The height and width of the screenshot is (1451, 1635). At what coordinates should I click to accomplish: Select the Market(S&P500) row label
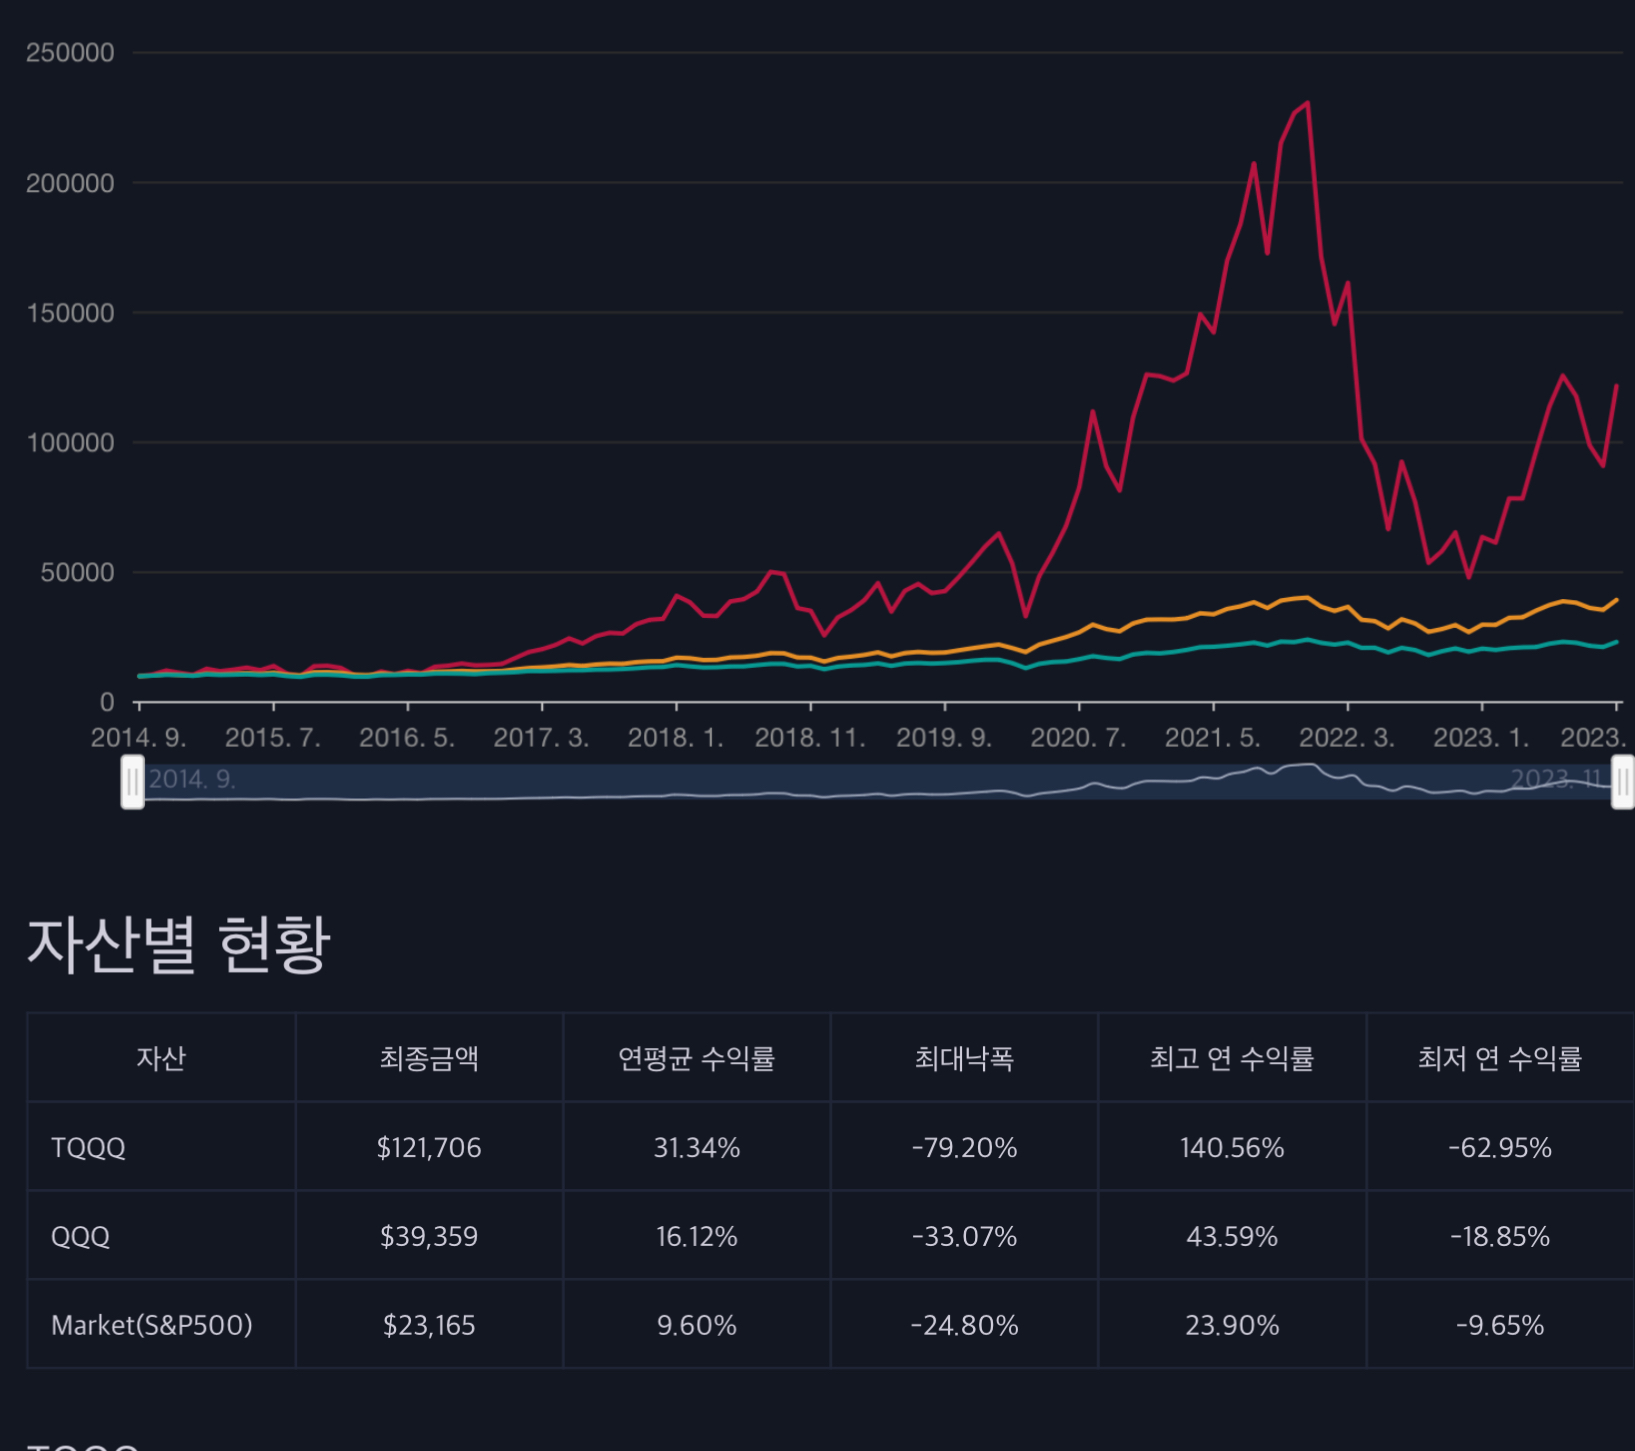152,1325
